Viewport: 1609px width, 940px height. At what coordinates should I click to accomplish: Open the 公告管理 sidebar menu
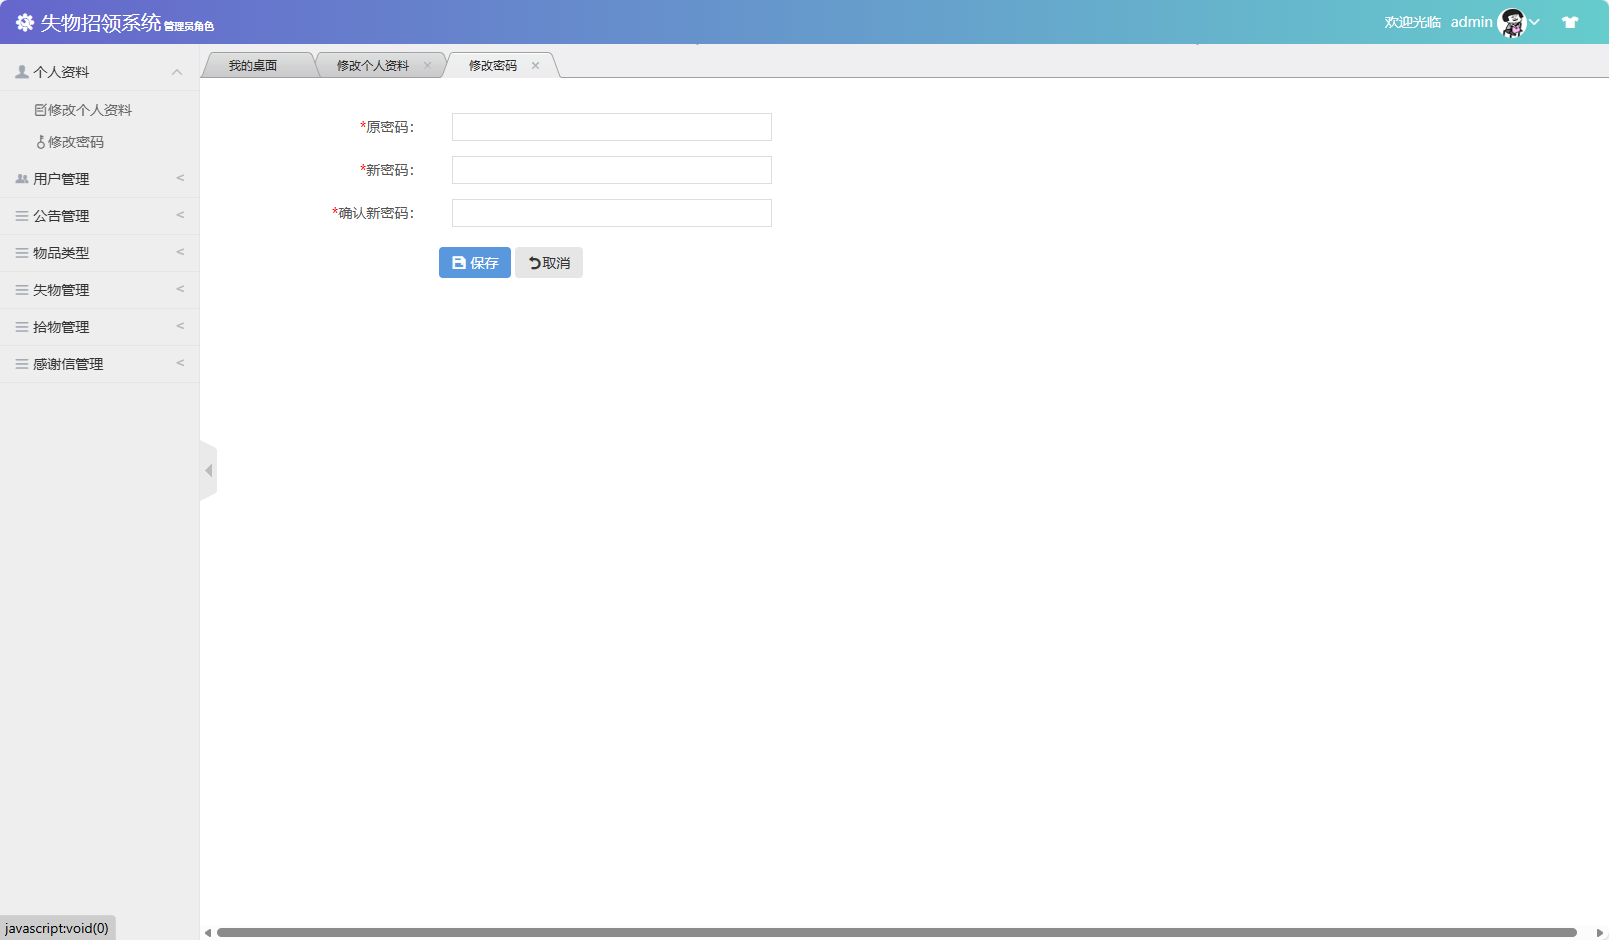[x=100, y=216]
